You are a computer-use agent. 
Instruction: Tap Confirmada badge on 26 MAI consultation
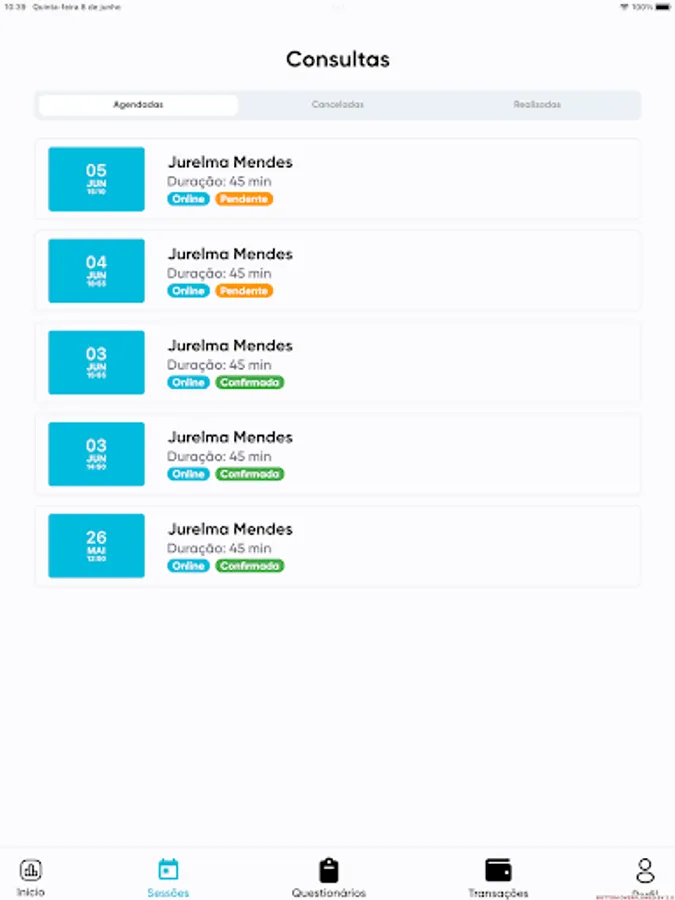(250, 566)
